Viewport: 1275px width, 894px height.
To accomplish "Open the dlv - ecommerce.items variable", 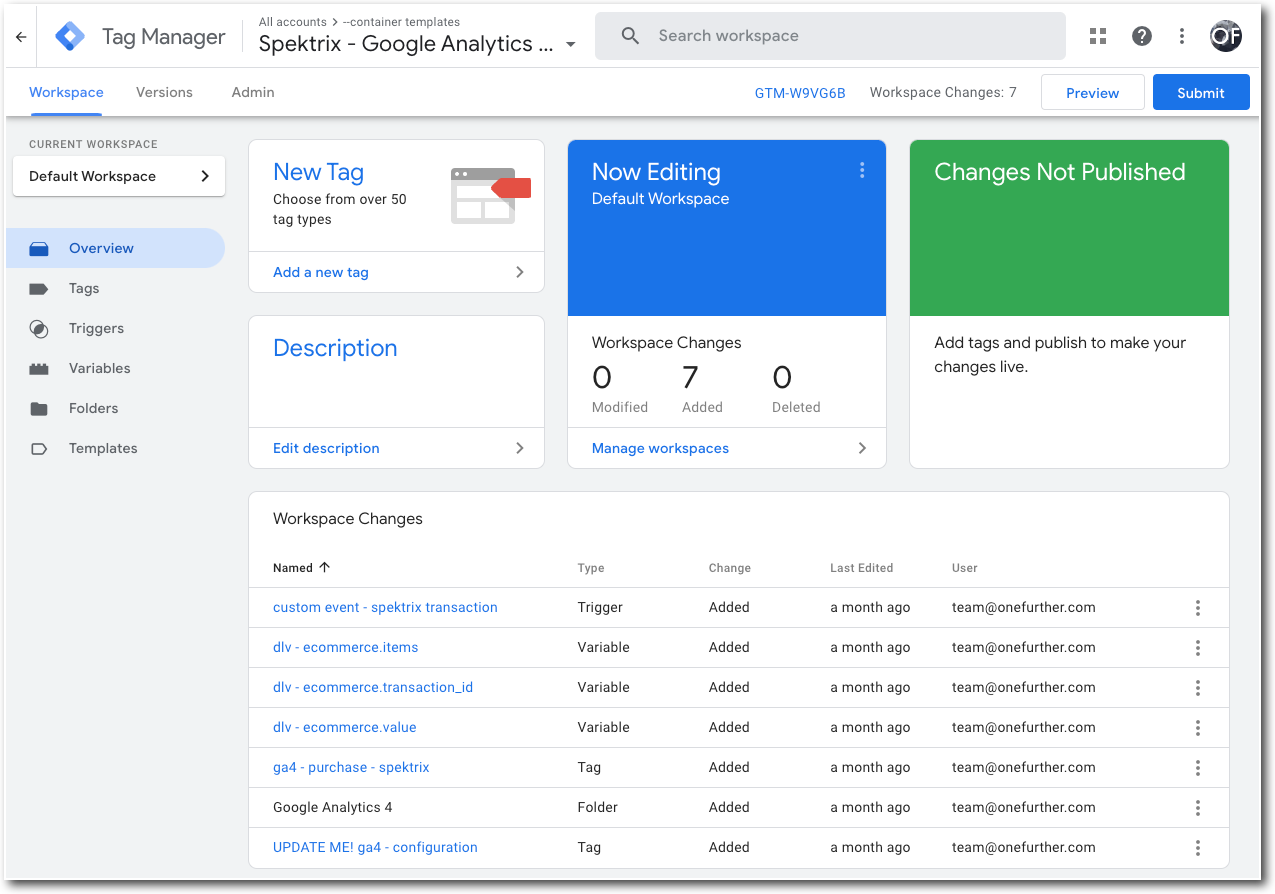I will [345, 647].
